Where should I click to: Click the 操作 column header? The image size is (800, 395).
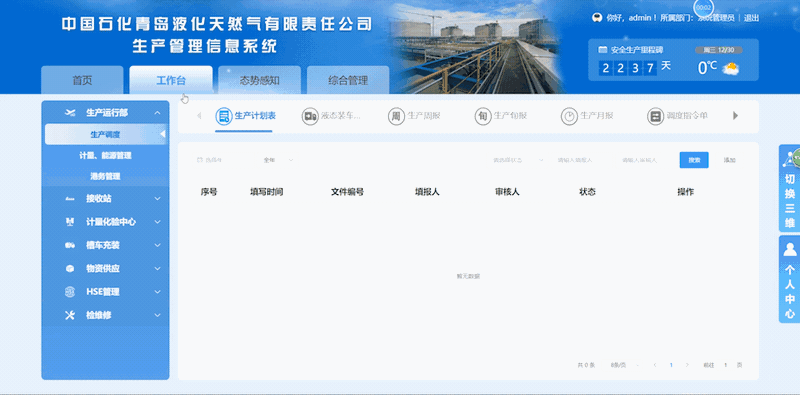685,192
